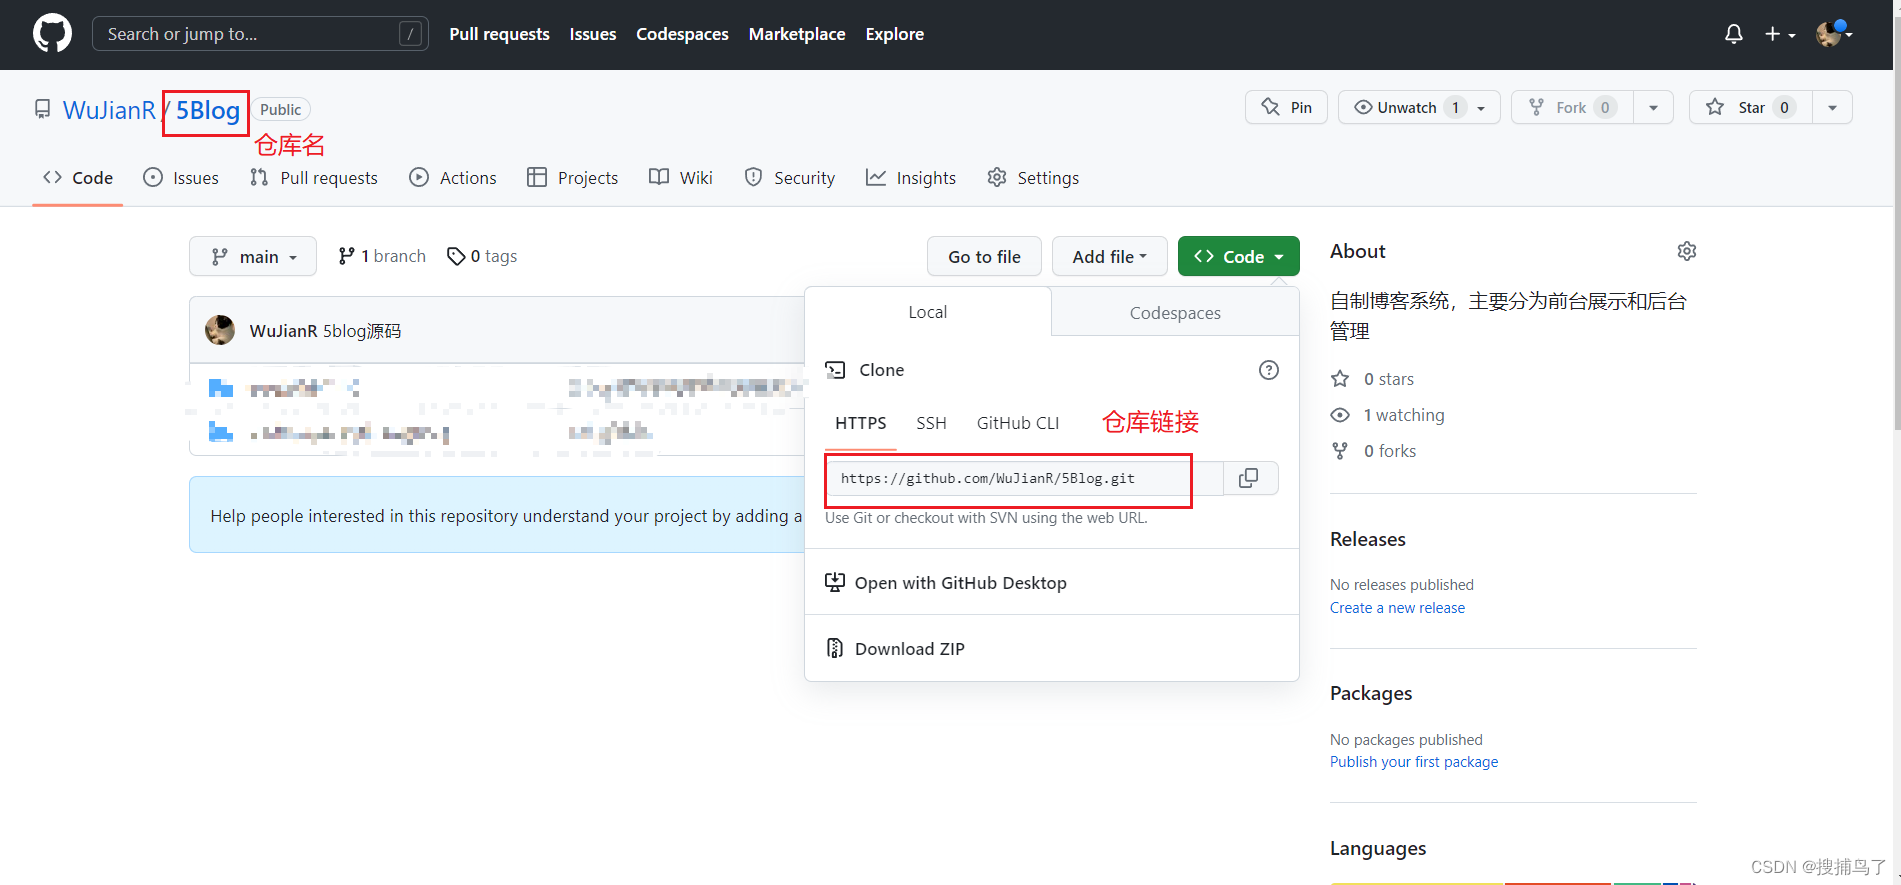This screenshot has width=1901, height=885.
Task: View the 1 branch link
Action: [382, 256]
